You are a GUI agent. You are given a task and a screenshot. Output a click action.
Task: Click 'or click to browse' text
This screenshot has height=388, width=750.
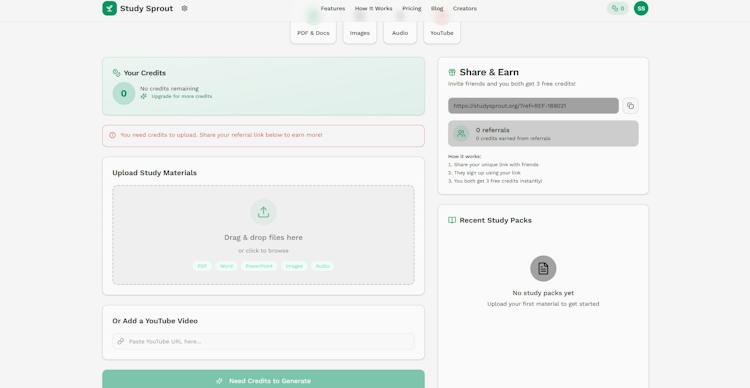[x=264, y=251]
